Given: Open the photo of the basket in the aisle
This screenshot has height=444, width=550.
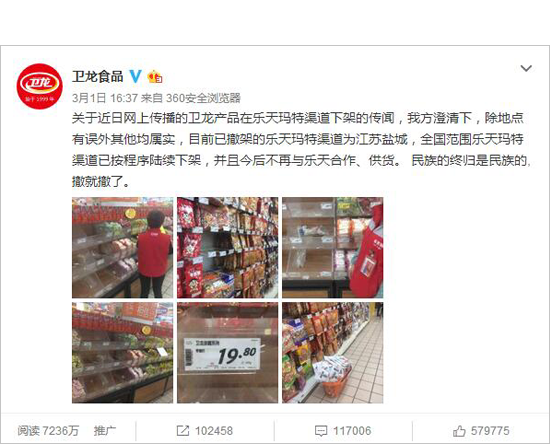Looking at the screenshot, I should coord(333,353).
